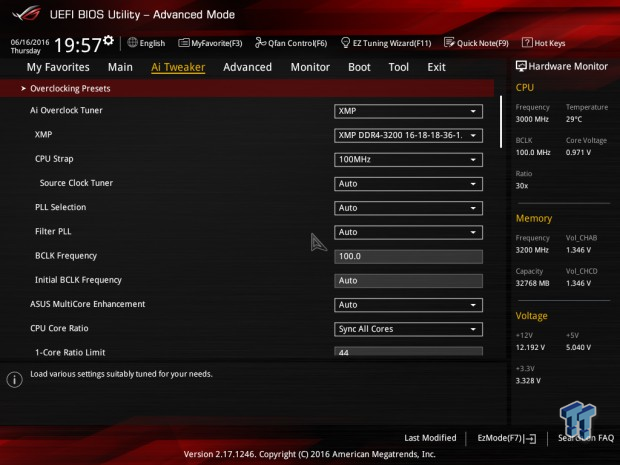Click the settings list scrollbar

(x=501, y=122)
